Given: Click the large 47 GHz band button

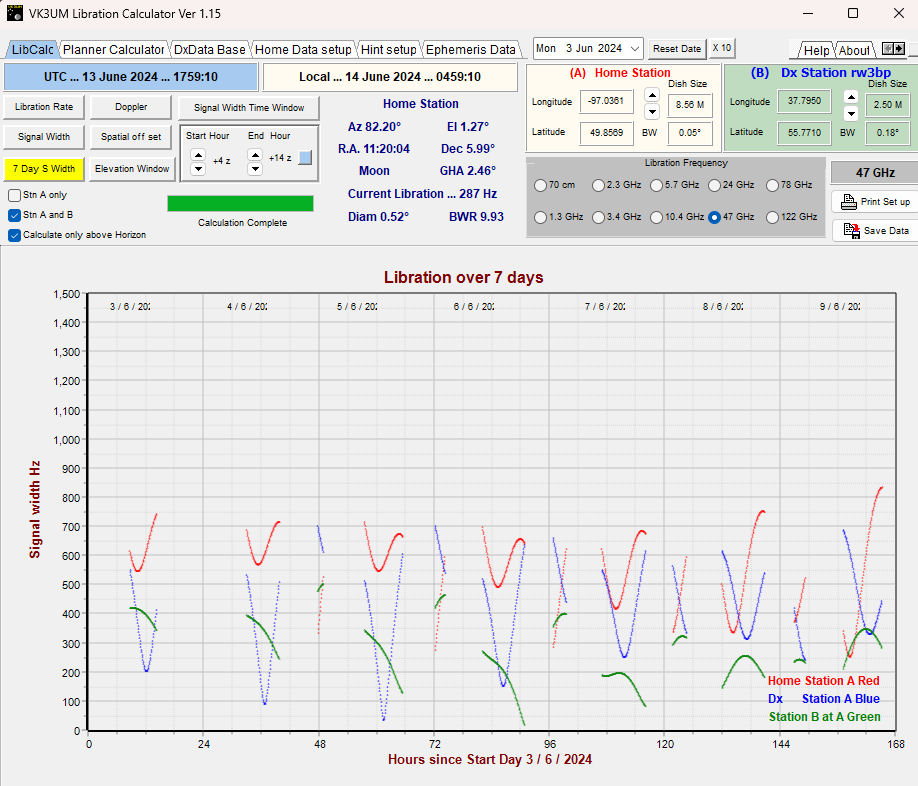Looking at the screenshot, I should [x=875, y=173].
